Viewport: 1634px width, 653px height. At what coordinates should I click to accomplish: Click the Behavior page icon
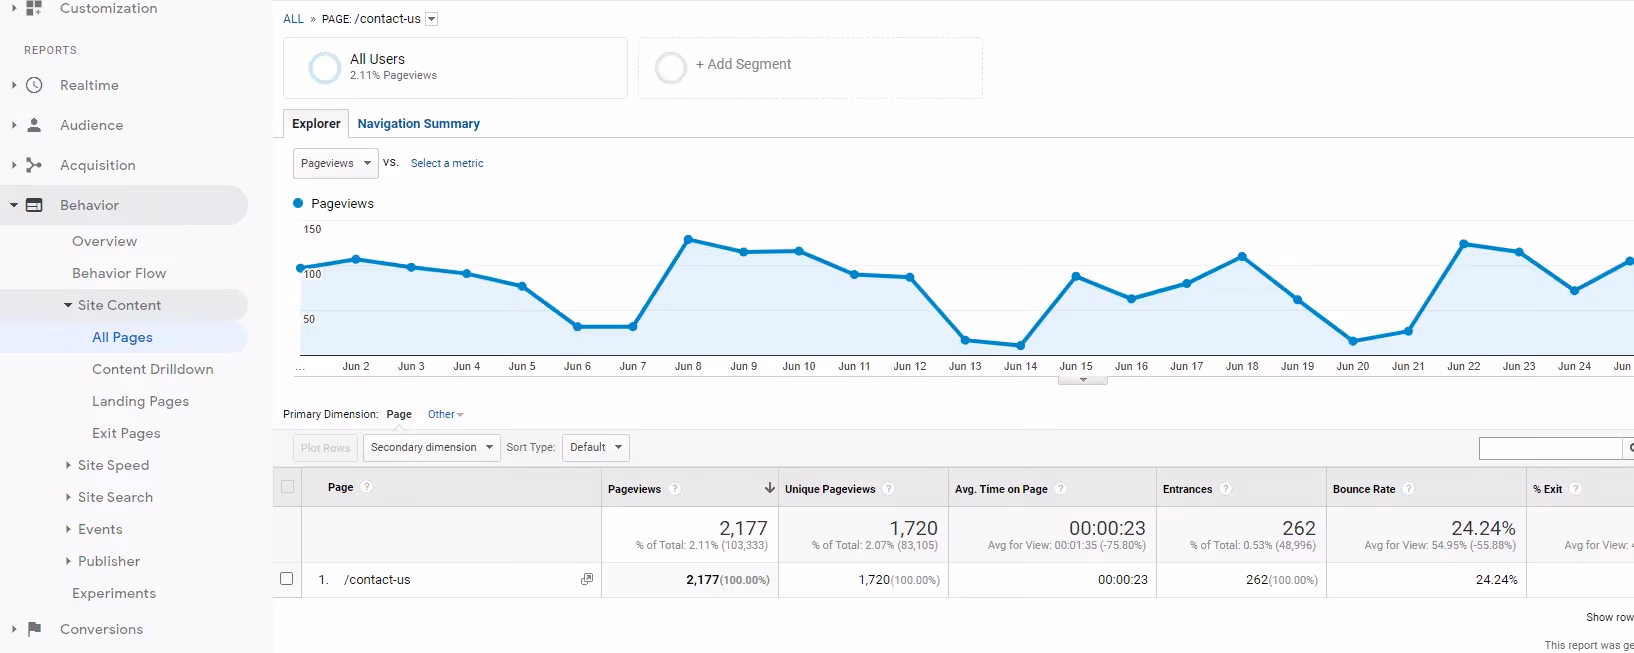coord(34,205)
